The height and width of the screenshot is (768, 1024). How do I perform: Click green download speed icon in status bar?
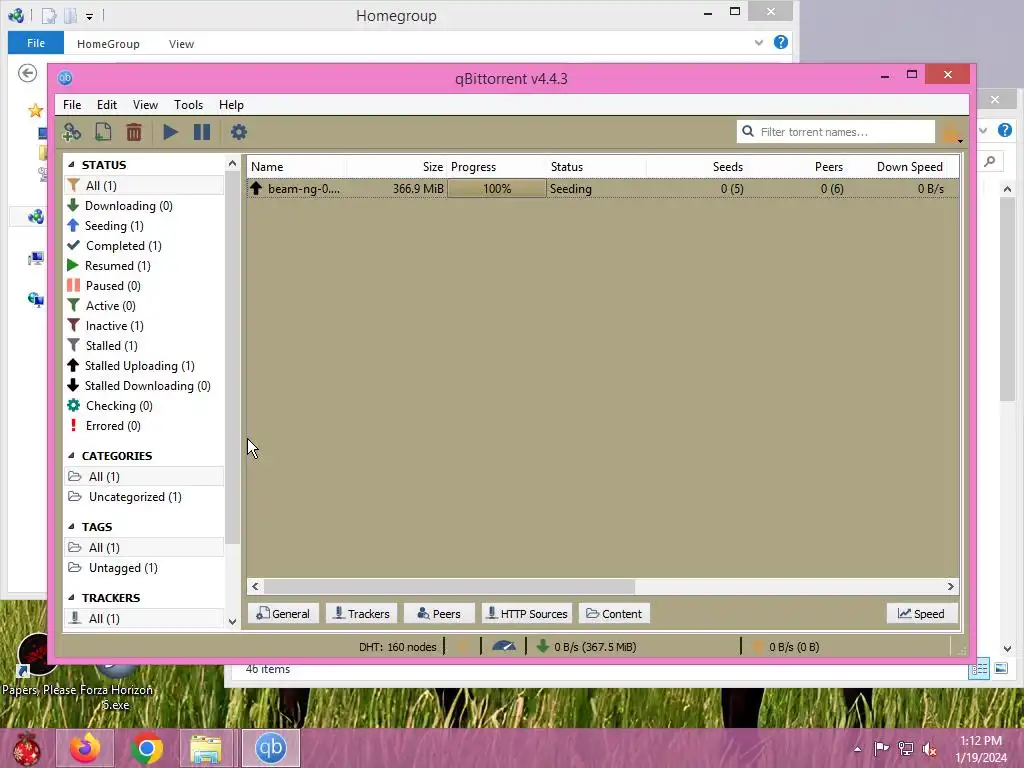pyautogui.click(x=542, y=647)
